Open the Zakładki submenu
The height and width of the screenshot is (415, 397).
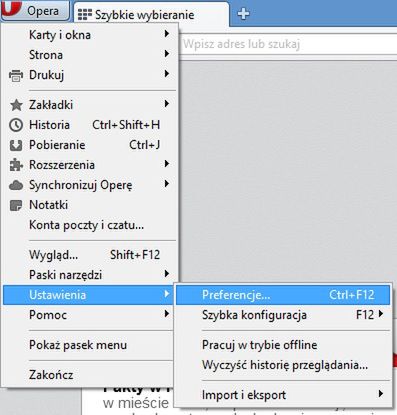coord(90,105)
